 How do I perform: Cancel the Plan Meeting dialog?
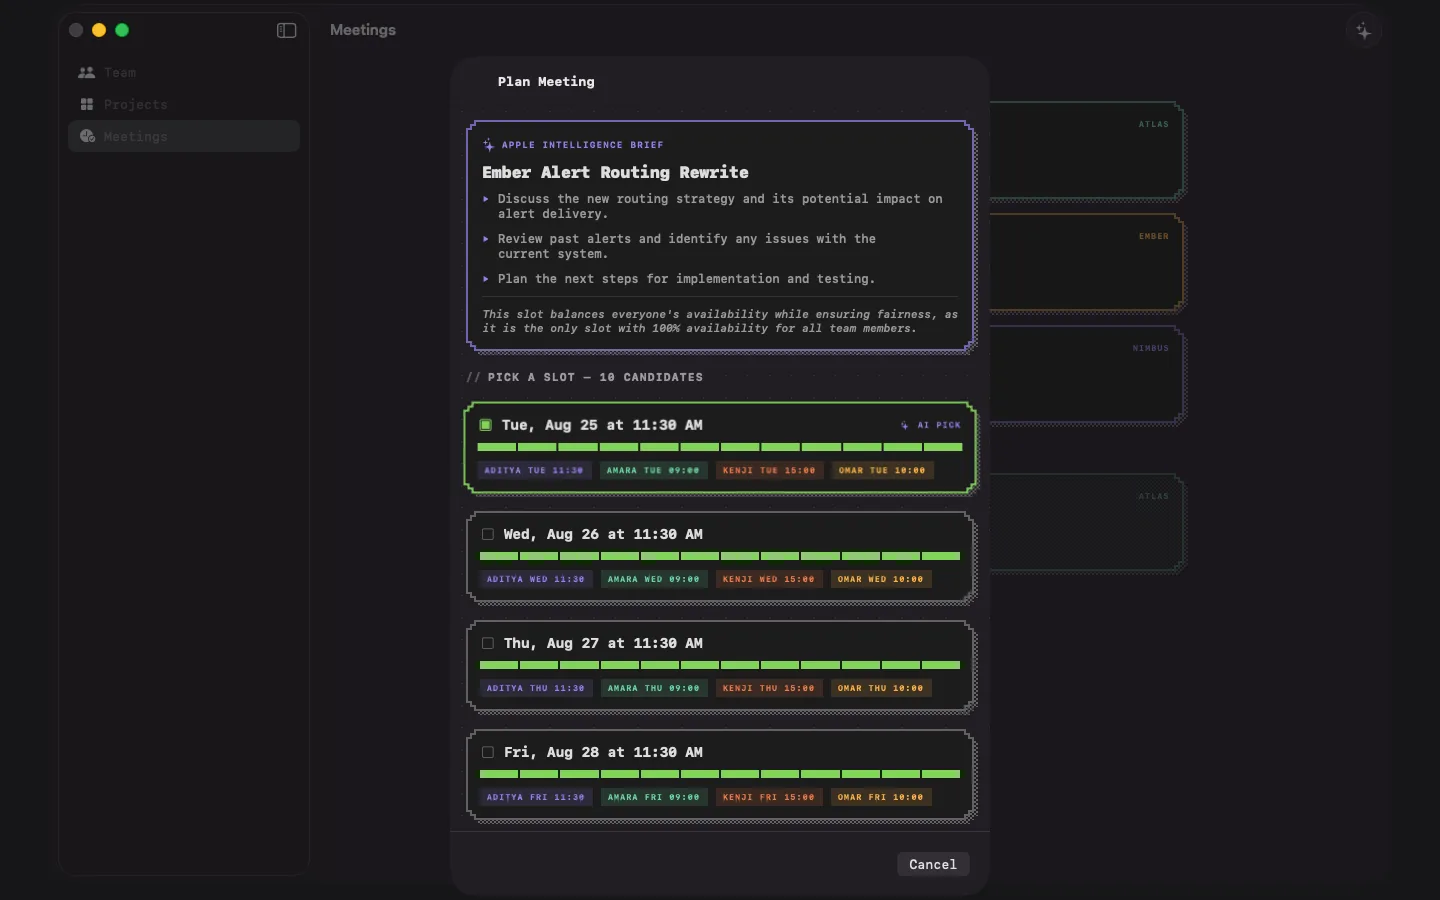tap(933, 864)
